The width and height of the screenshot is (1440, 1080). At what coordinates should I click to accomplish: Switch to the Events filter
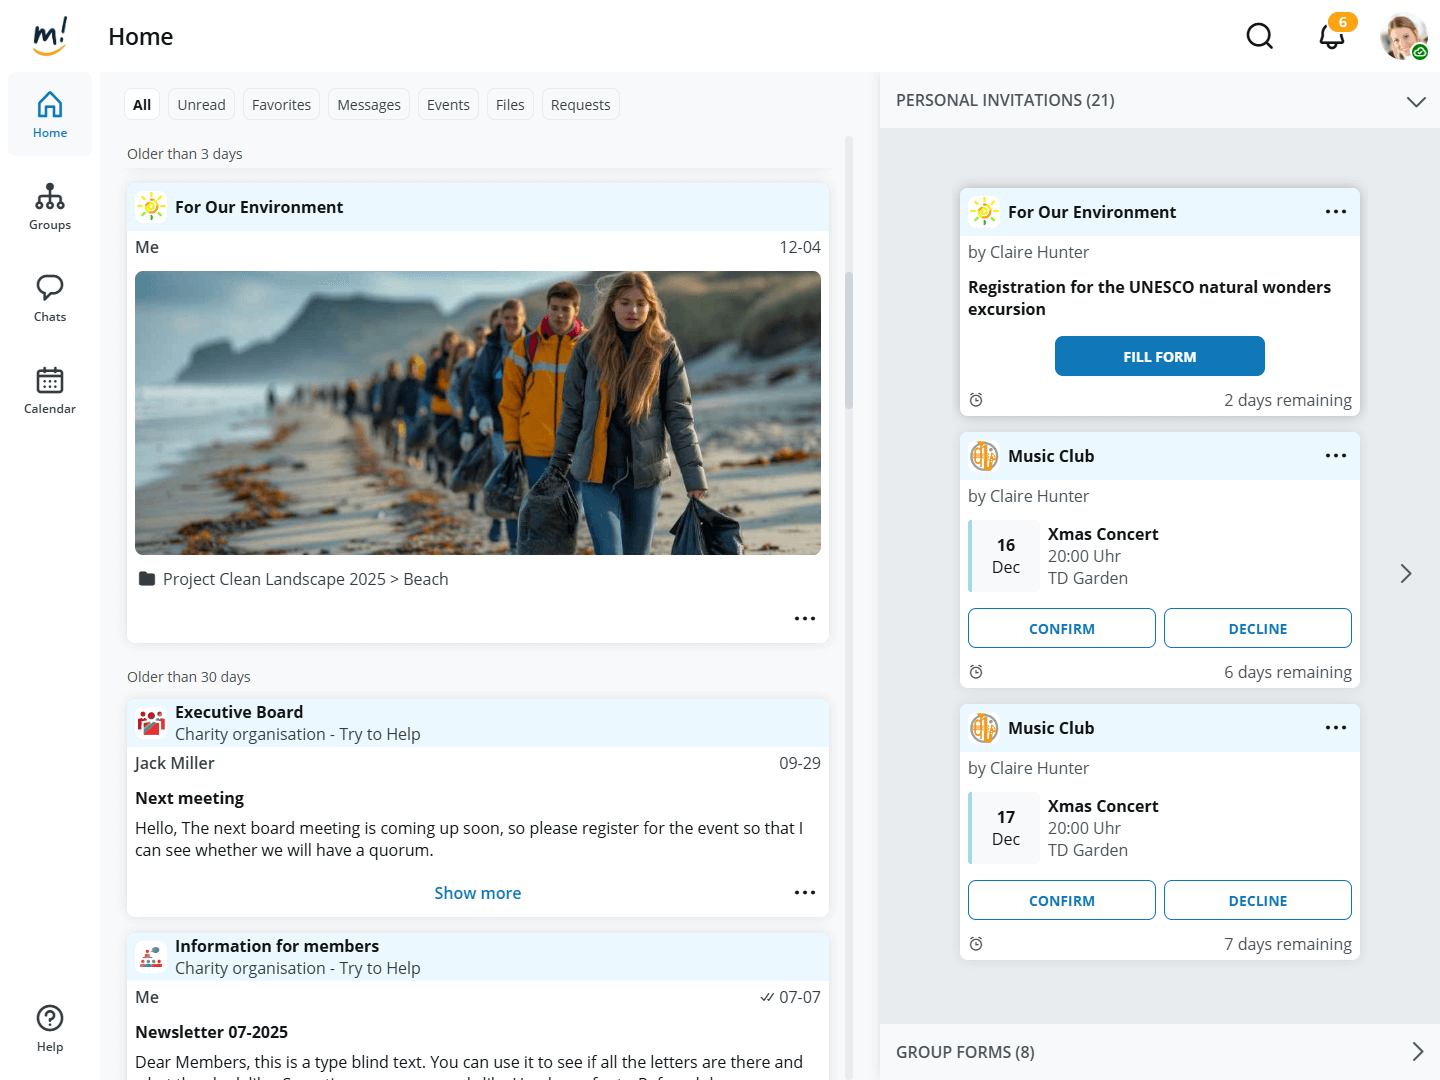448,105
